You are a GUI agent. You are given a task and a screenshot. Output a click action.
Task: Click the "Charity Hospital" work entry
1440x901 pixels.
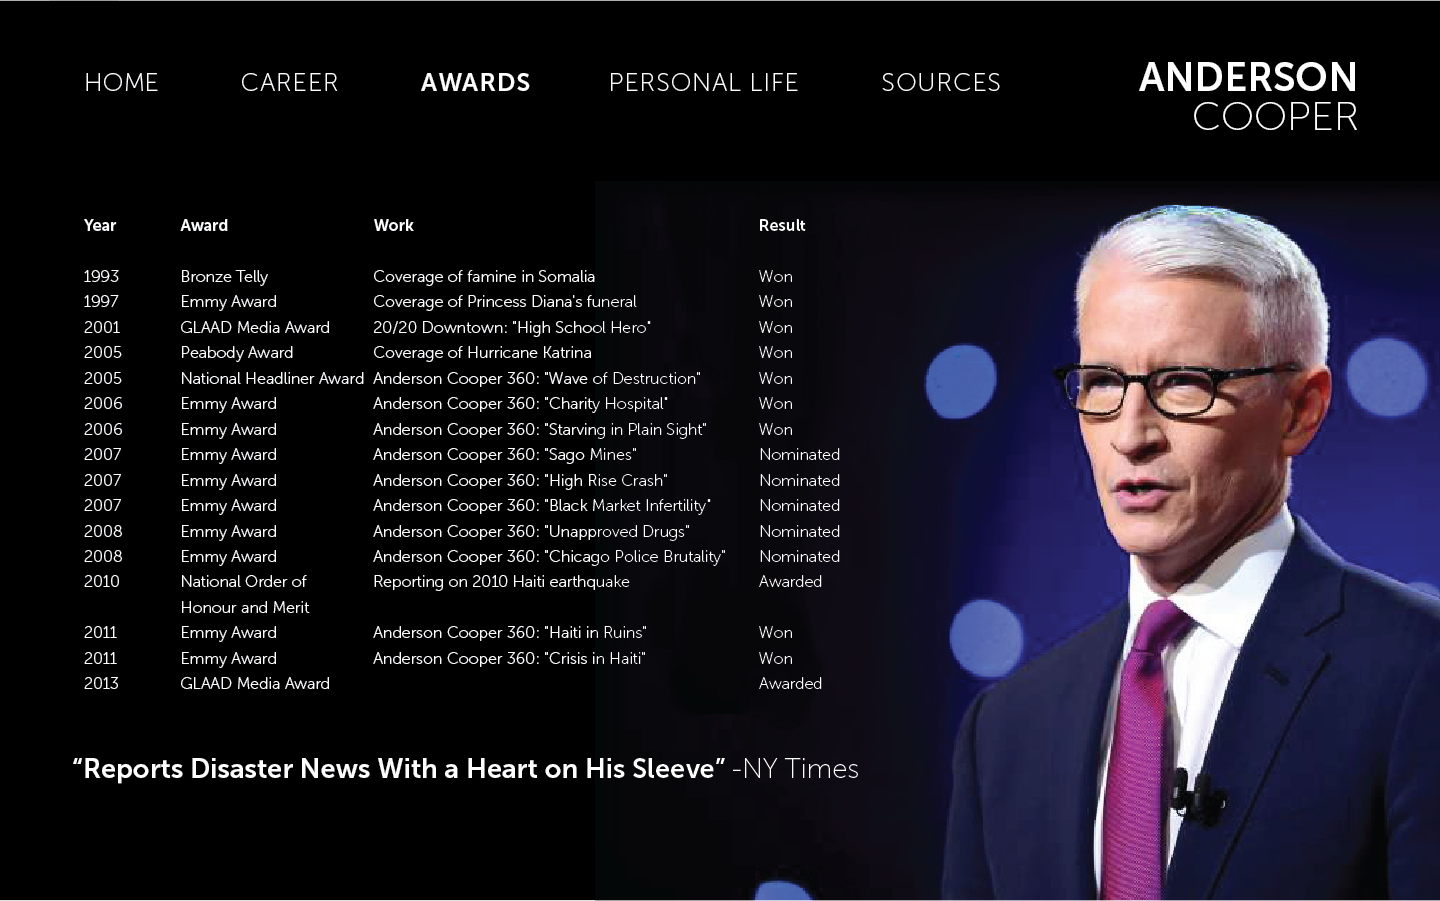pos(521,403)
